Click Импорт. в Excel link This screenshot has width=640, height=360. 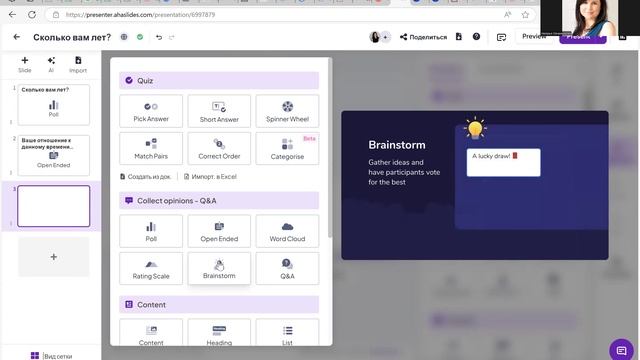point(210,177)
